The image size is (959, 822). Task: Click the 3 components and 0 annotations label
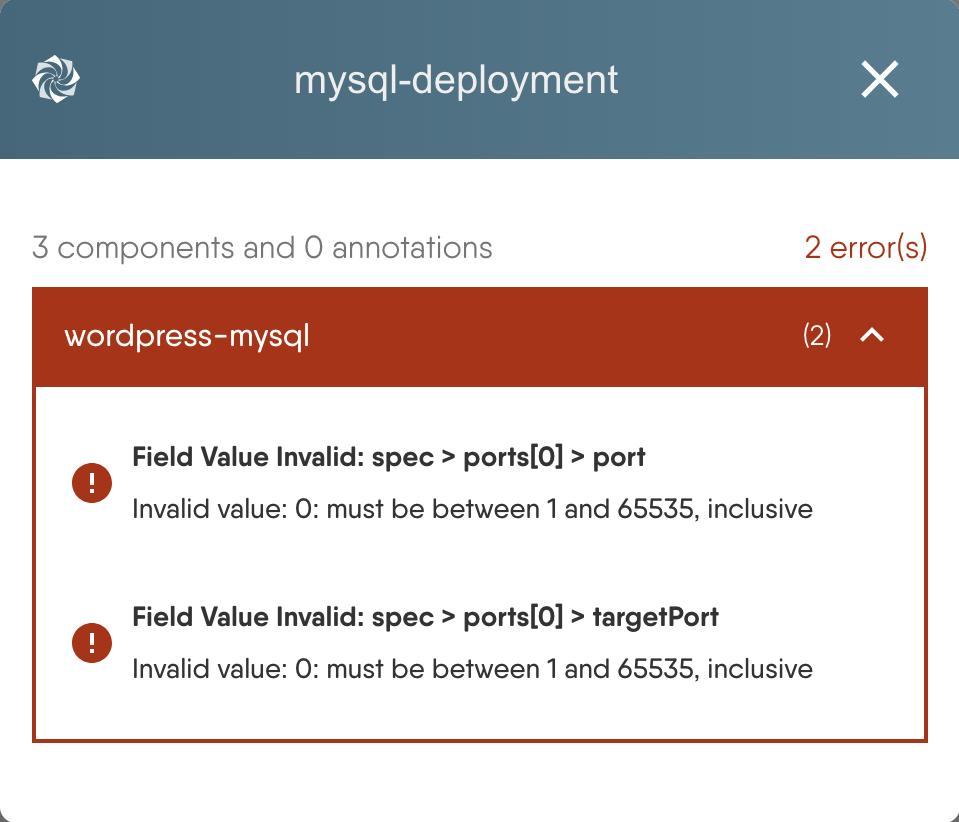coord(262,247)
